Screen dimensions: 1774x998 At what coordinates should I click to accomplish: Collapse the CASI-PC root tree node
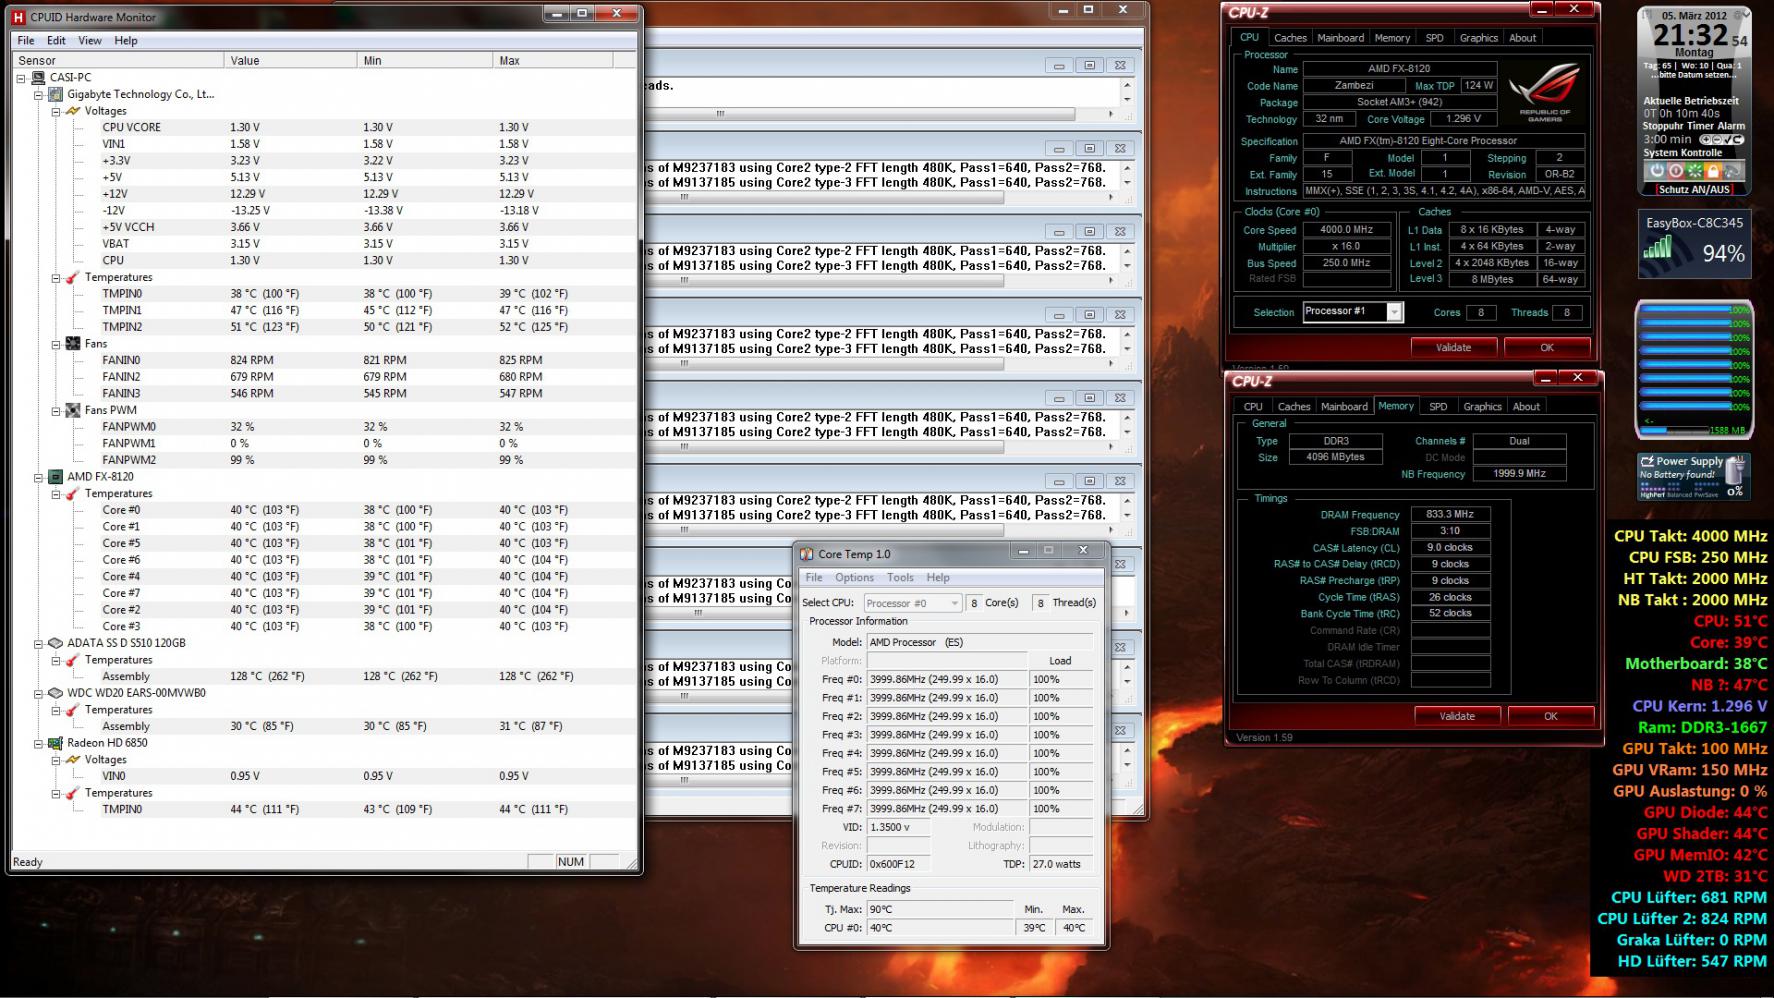(x=22, y=77)
